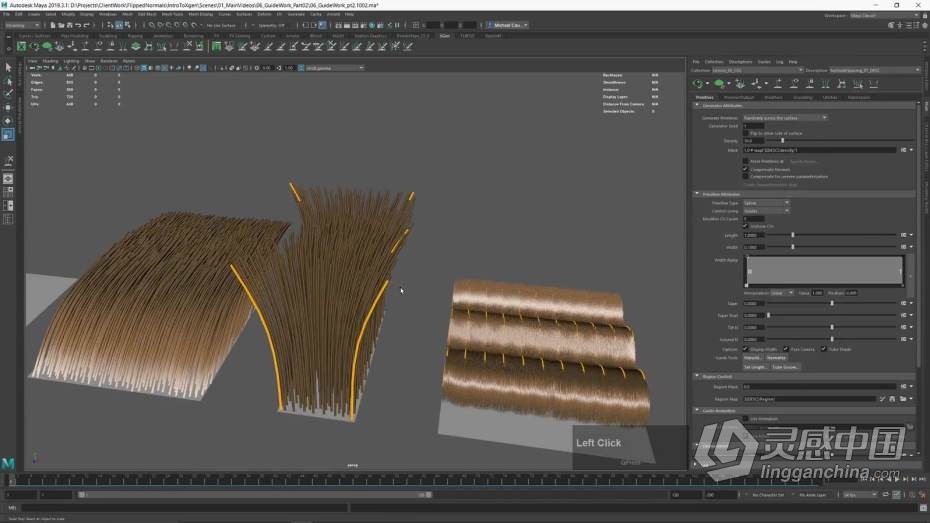930x523 pixels.
Task: Click expression icon beside the Length slider
Action: pos(903,235)
